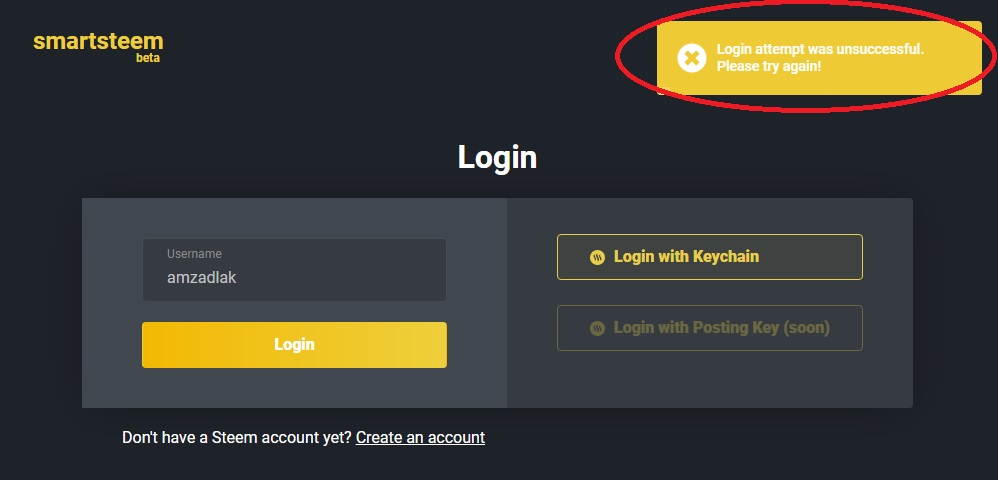The height and width of the screenshot is (480, 998).
Task: Open the Create an account link
Action: point(420,437)
